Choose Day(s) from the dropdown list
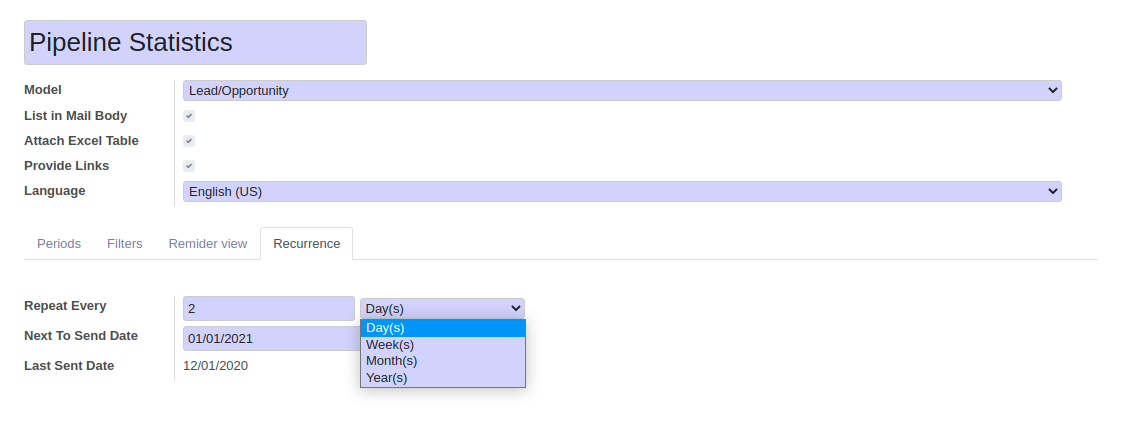 pos(442,328)
